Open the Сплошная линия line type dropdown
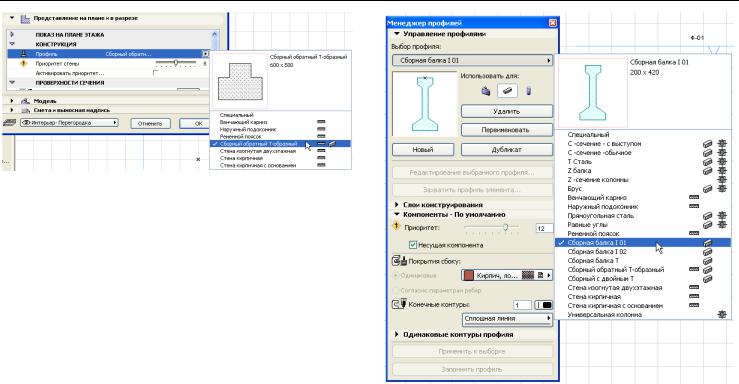This screenshot has height=384, width=739. click(507, 319)
